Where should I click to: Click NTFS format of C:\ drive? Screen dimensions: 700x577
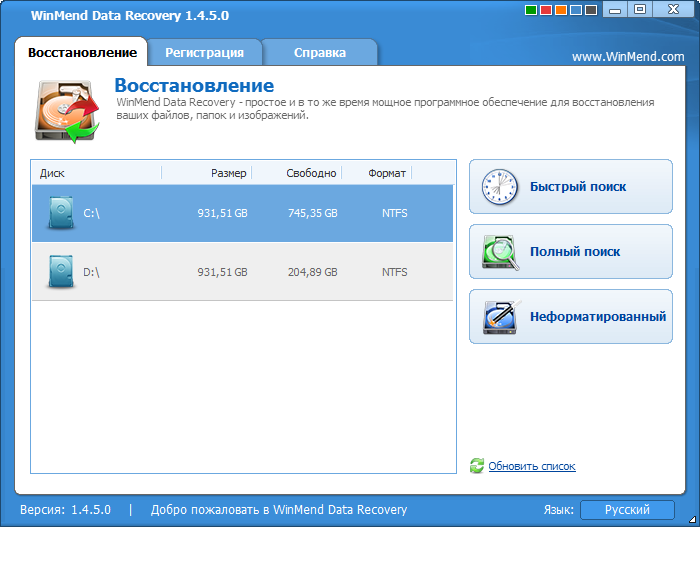click(x=395, y=213)
